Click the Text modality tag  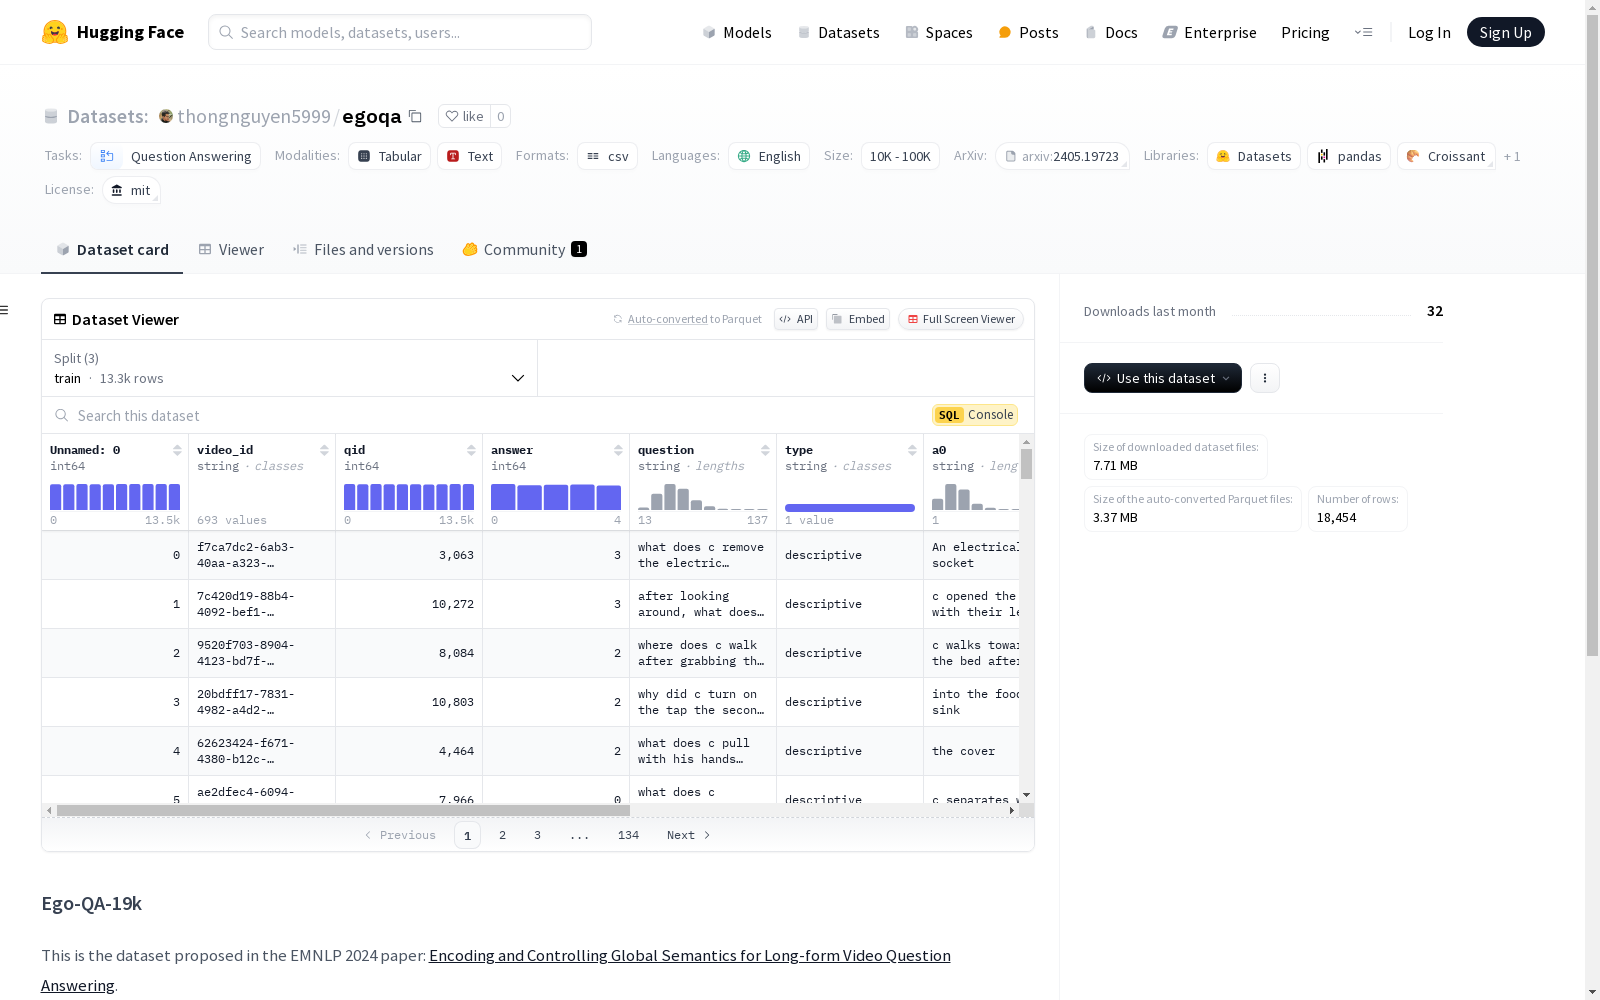[469, 156]
